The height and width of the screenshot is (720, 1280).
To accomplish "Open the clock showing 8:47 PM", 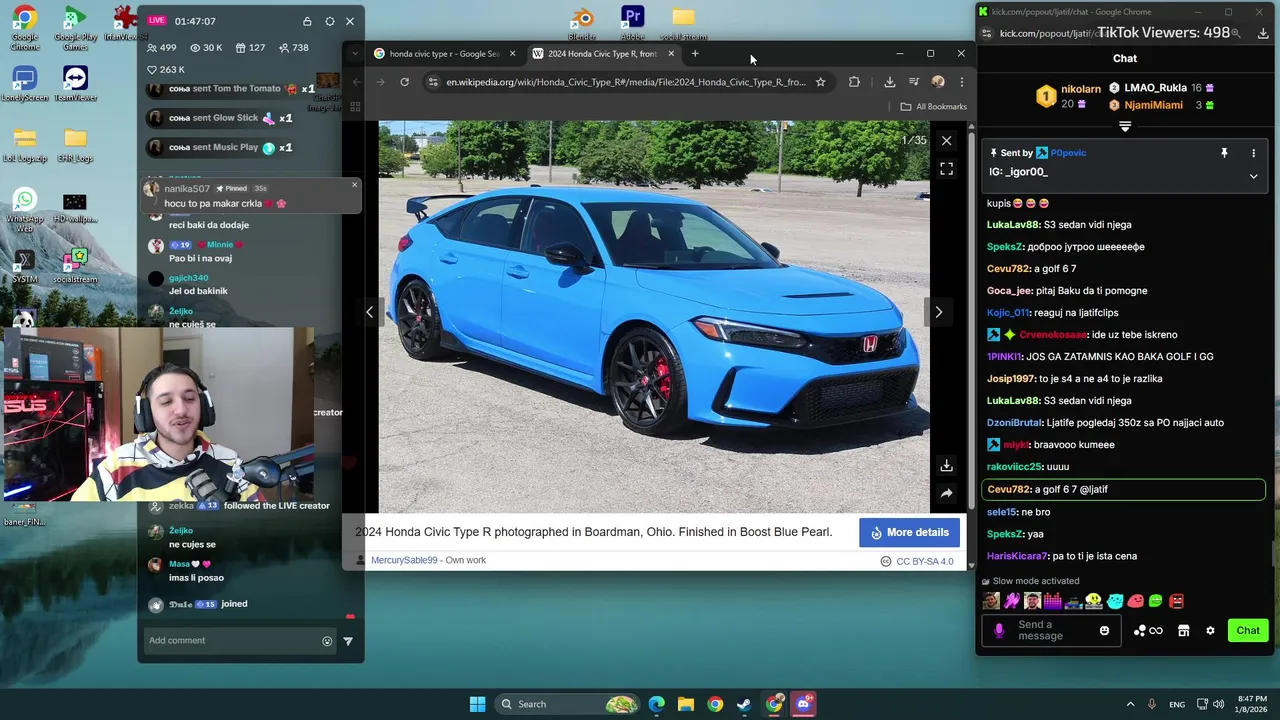I will 1252,704.
